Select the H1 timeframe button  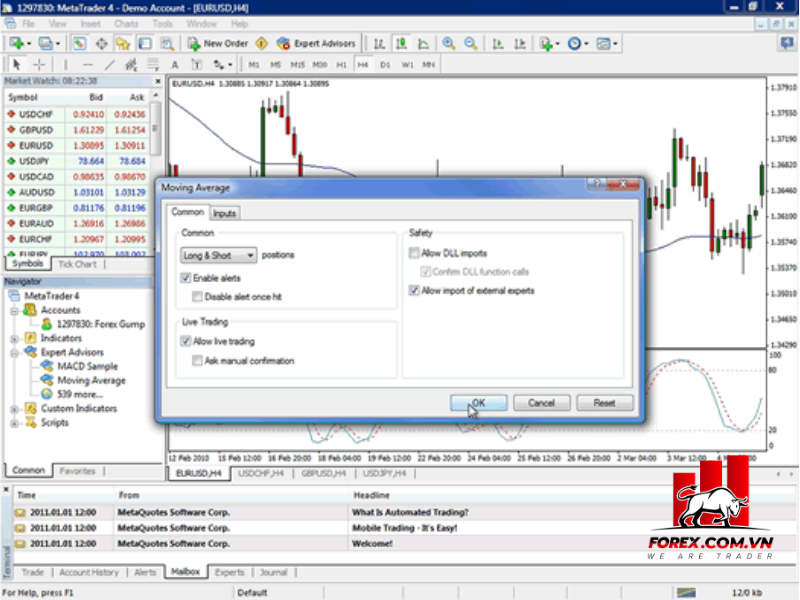(341, 65)
